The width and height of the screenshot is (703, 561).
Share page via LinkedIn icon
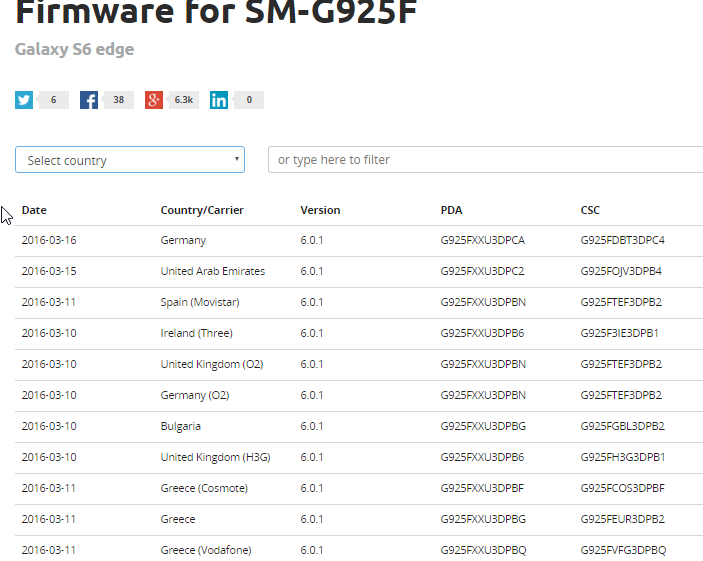pos(219,100)
